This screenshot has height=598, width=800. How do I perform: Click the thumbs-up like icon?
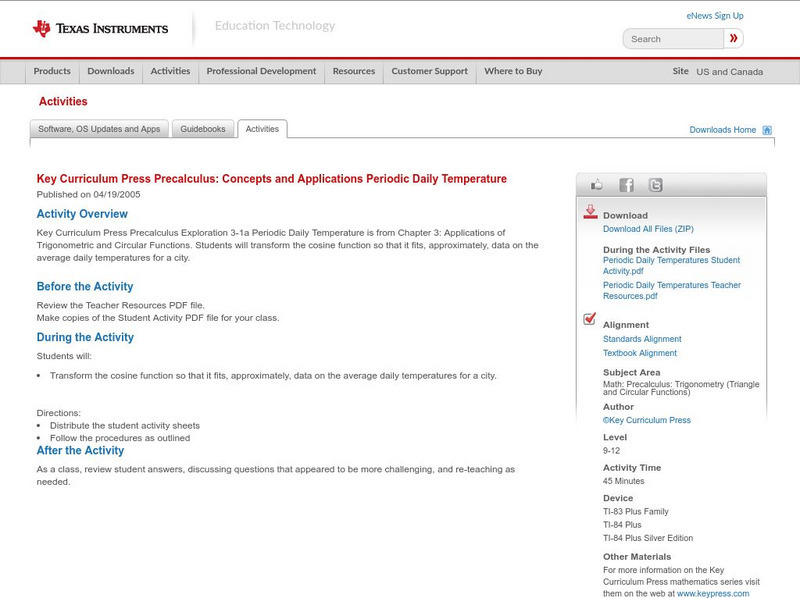tap(597, 185)
